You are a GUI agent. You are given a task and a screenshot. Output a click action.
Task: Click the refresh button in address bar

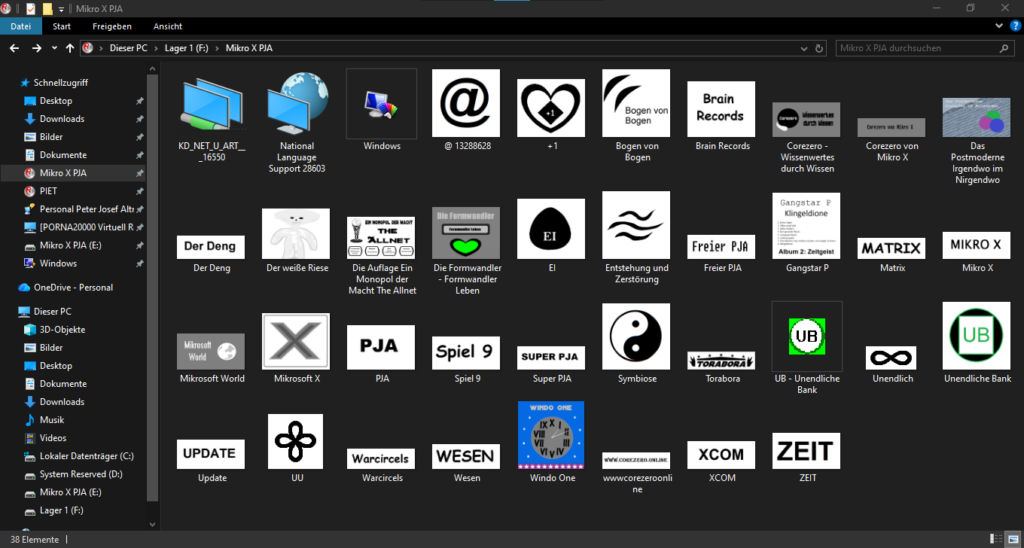pyautogui.click(x=820, y=48)
